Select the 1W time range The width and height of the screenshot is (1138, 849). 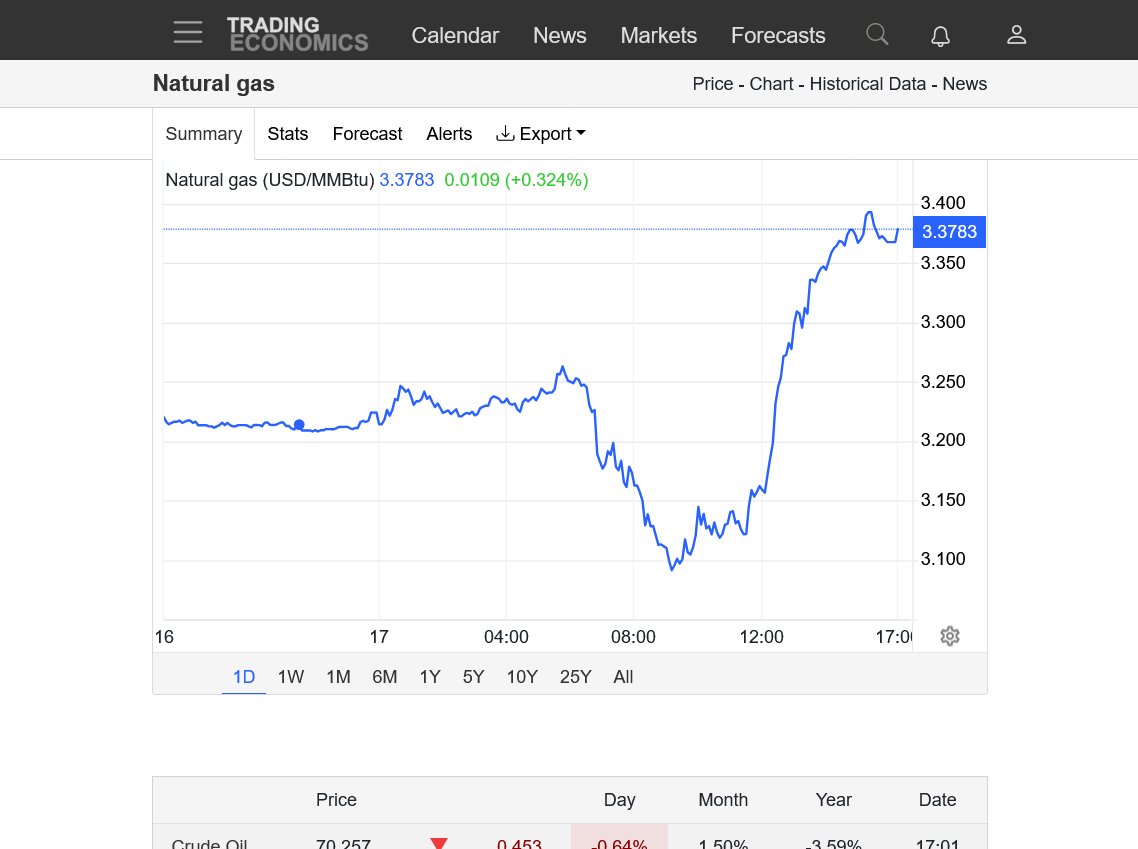(x=291, y=677)
